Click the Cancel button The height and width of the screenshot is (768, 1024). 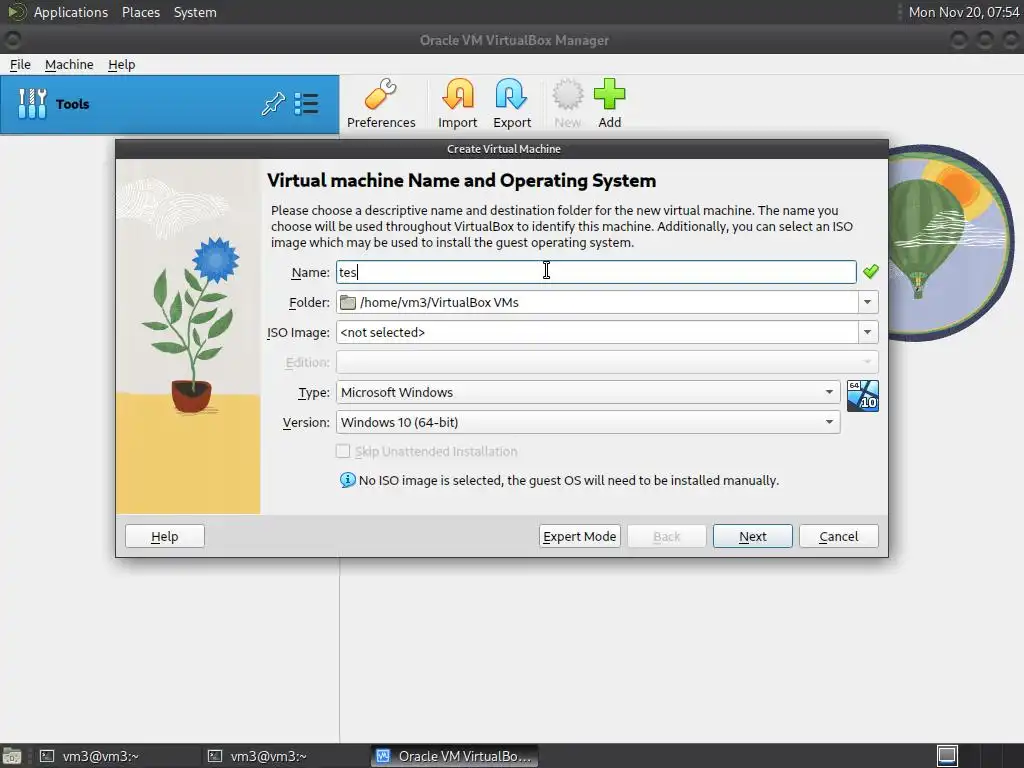point(839,536)
